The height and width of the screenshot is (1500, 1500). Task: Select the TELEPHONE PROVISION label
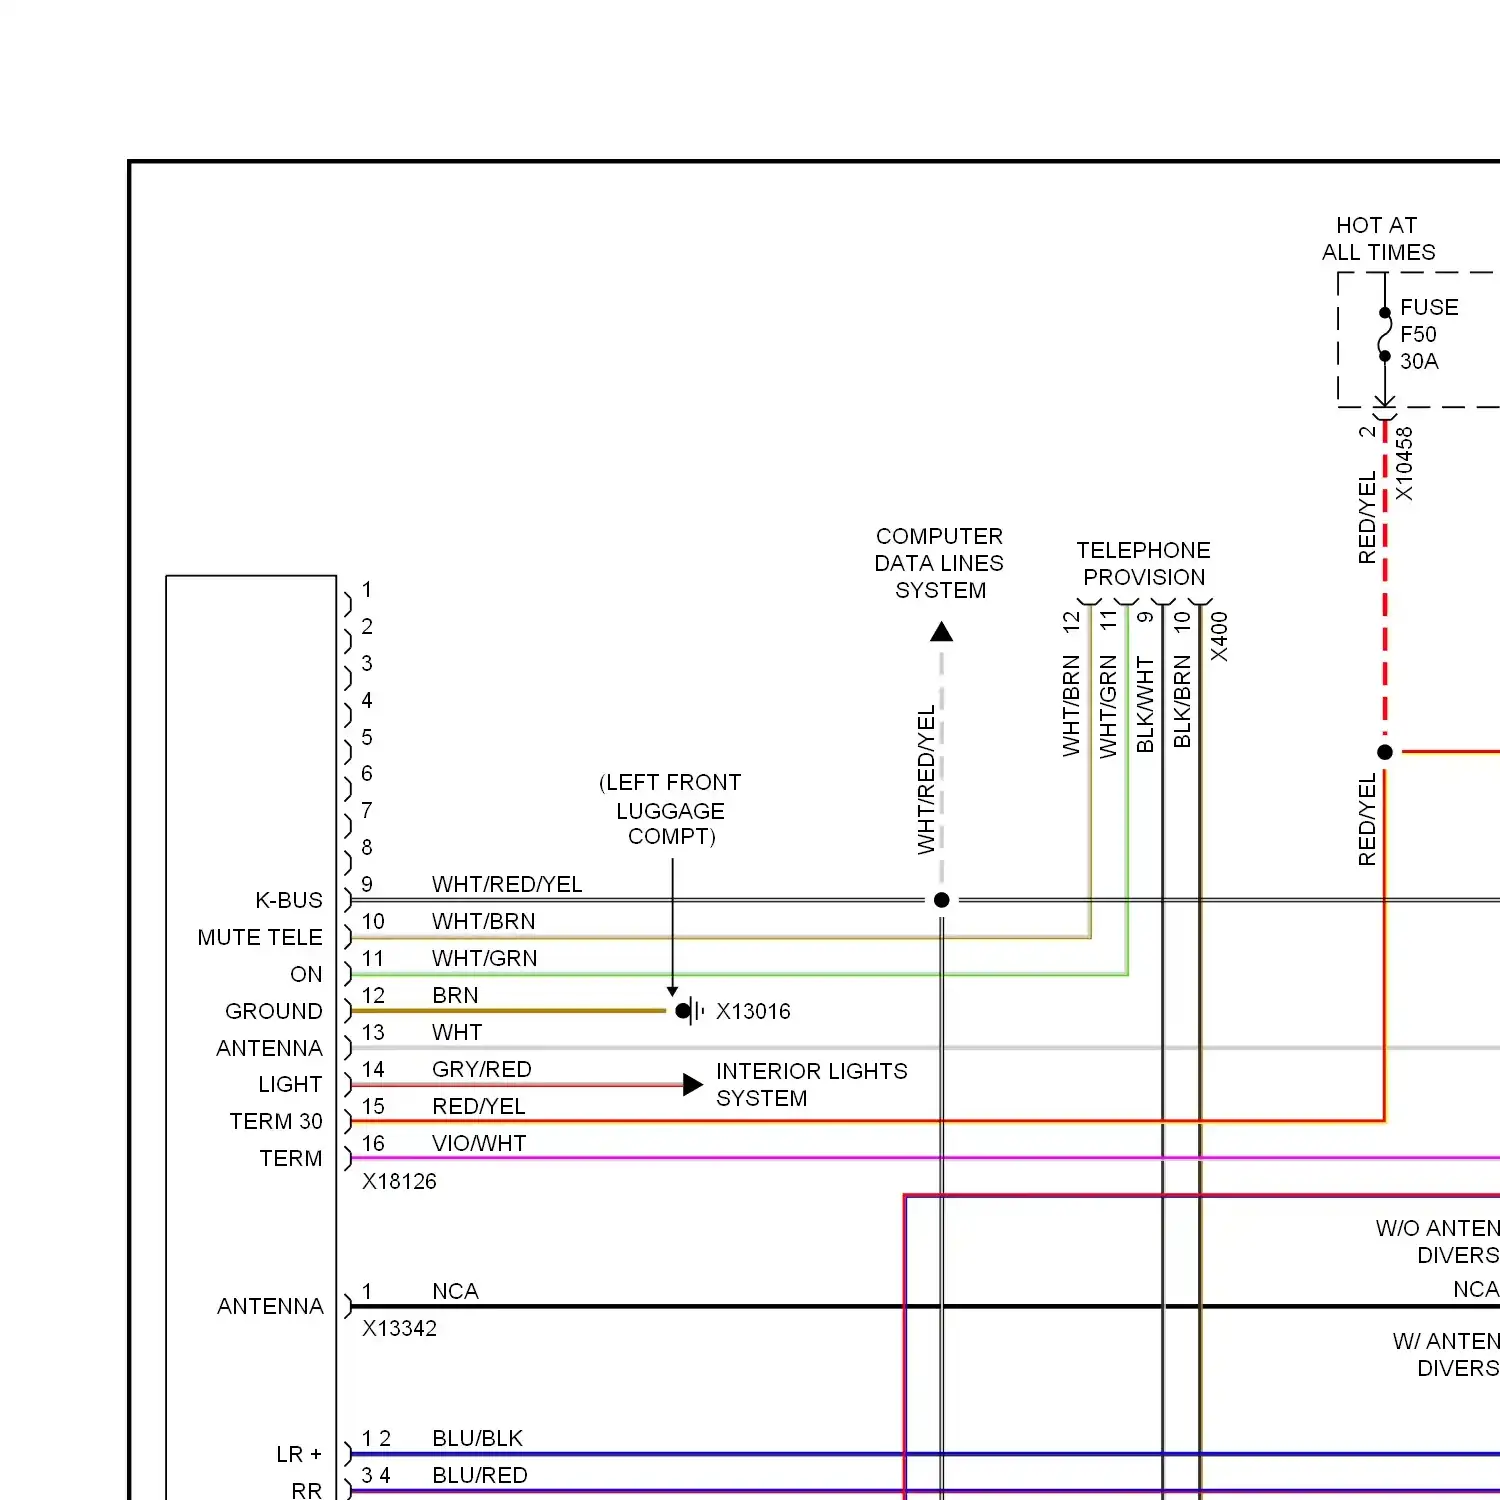[x=1144, y=564]
